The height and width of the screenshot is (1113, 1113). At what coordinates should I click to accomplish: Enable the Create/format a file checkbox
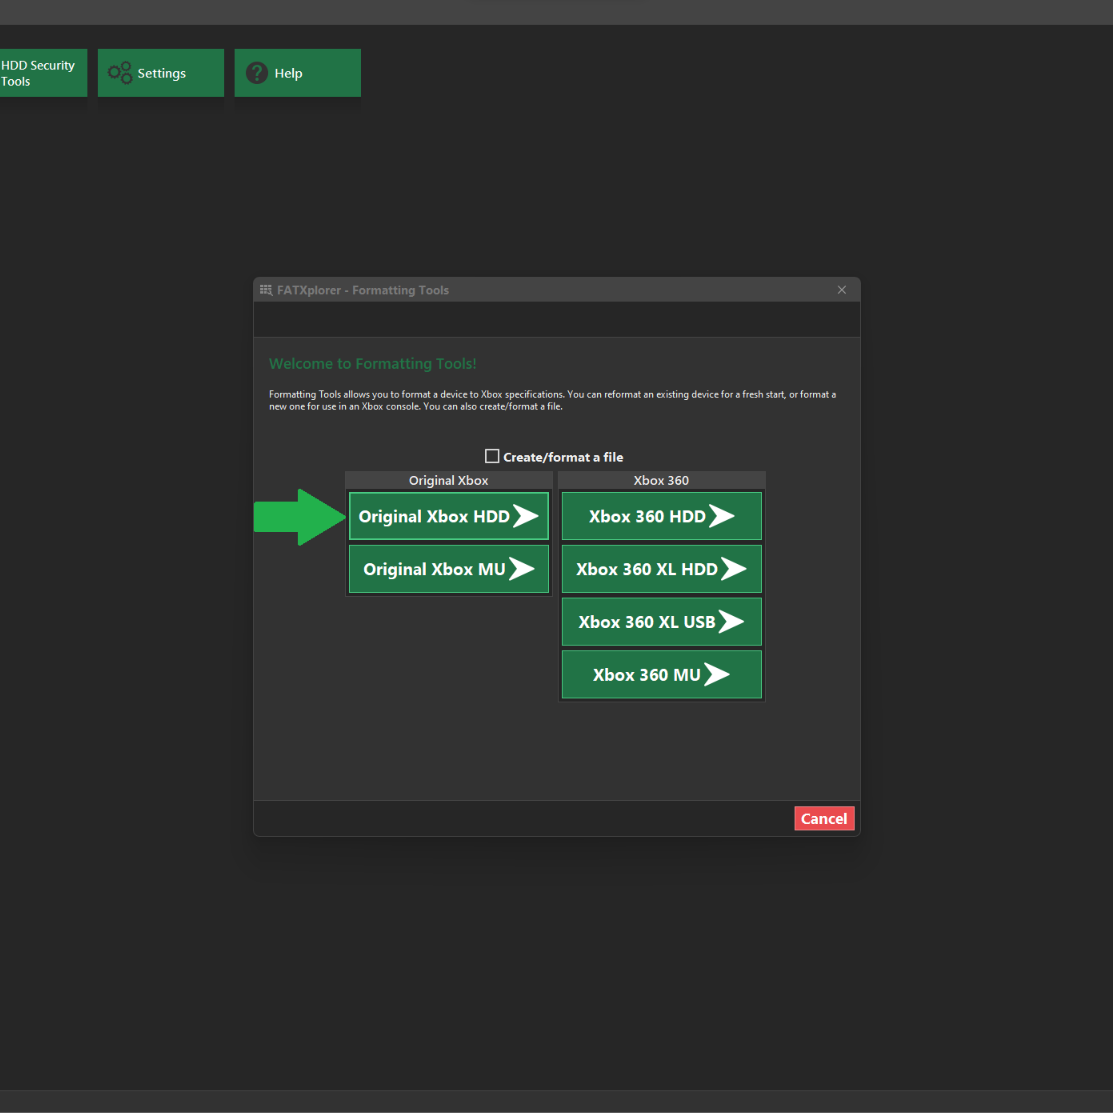click(x=492, y=456)
